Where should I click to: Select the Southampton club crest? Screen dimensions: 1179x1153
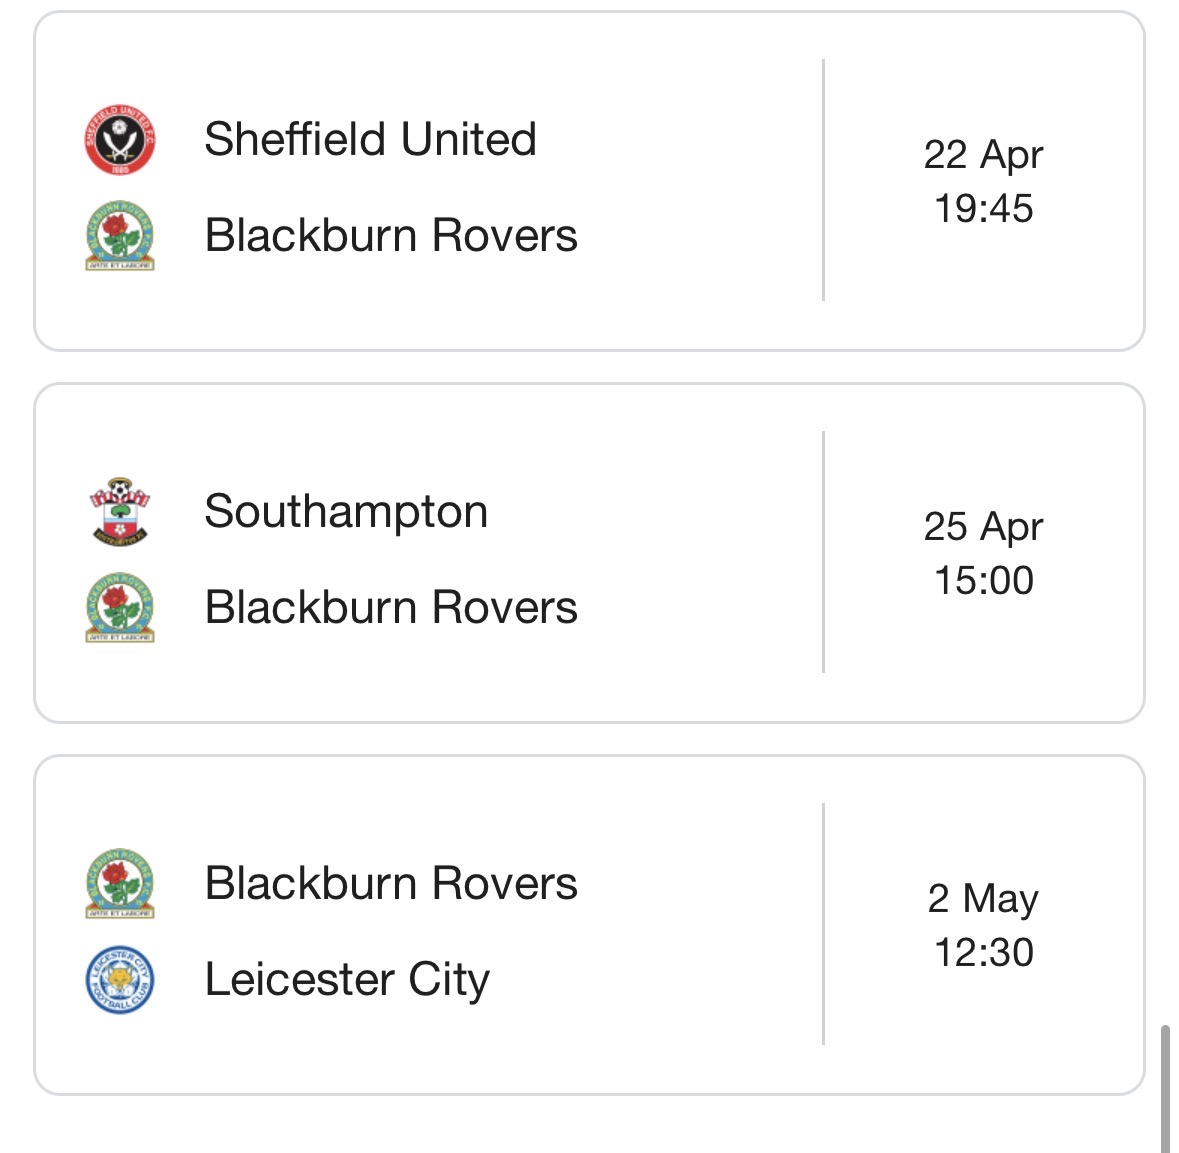[120, 511]
